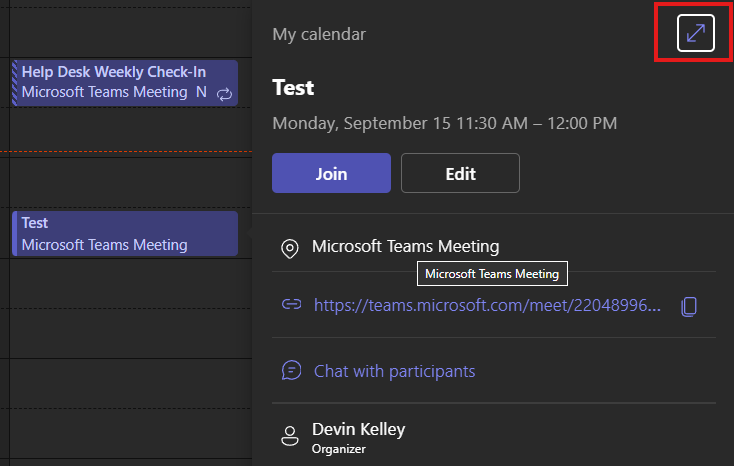
Task: Open Chat with participants
Action: 394,371
